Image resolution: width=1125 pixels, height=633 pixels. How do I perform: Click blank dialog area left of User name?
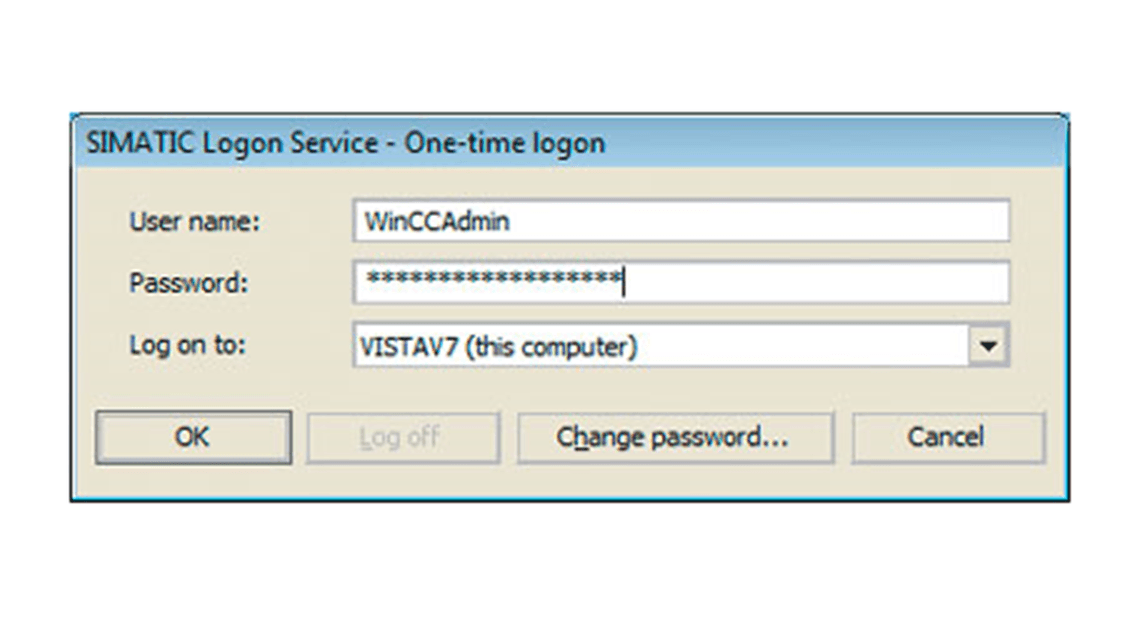tap(100, 221)
